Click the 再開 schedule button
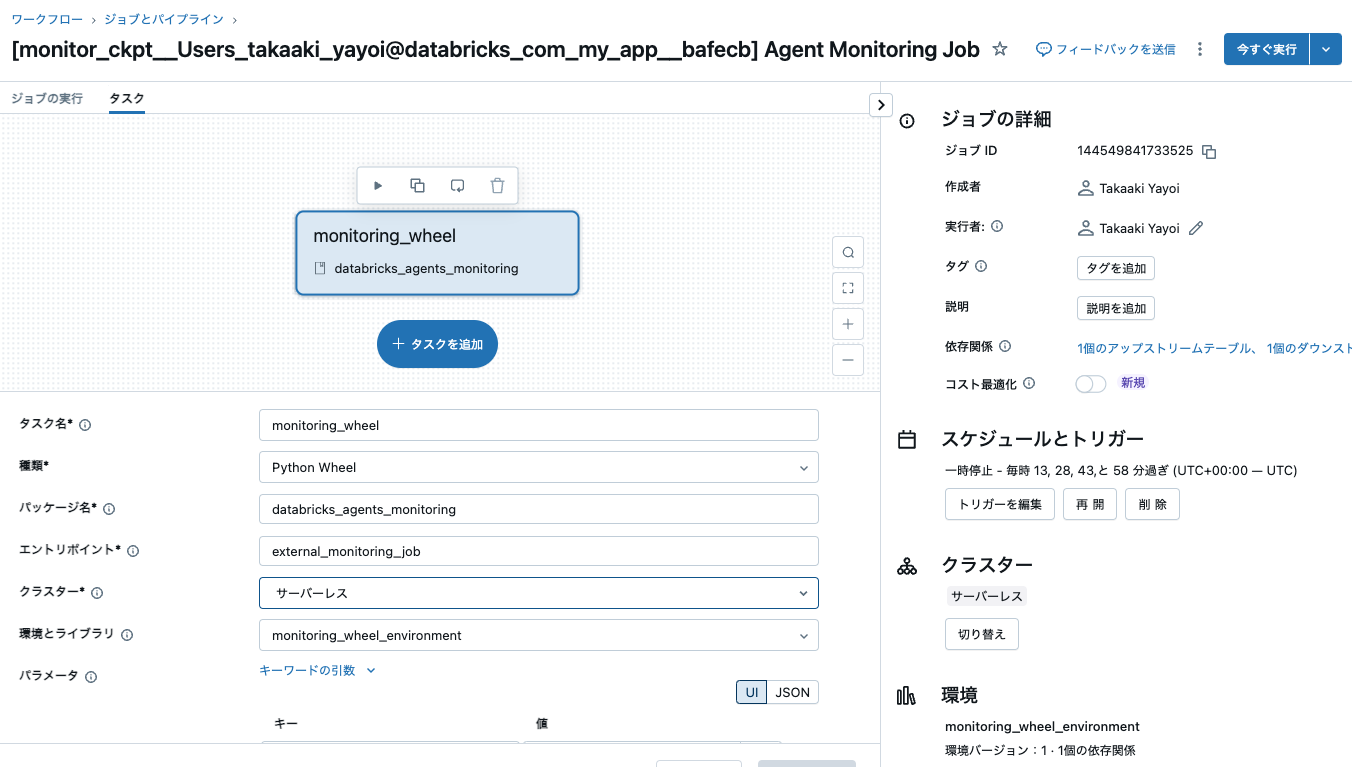Screen dimensions: 1352x767 pyautogui.click(x=1090, y=505)
